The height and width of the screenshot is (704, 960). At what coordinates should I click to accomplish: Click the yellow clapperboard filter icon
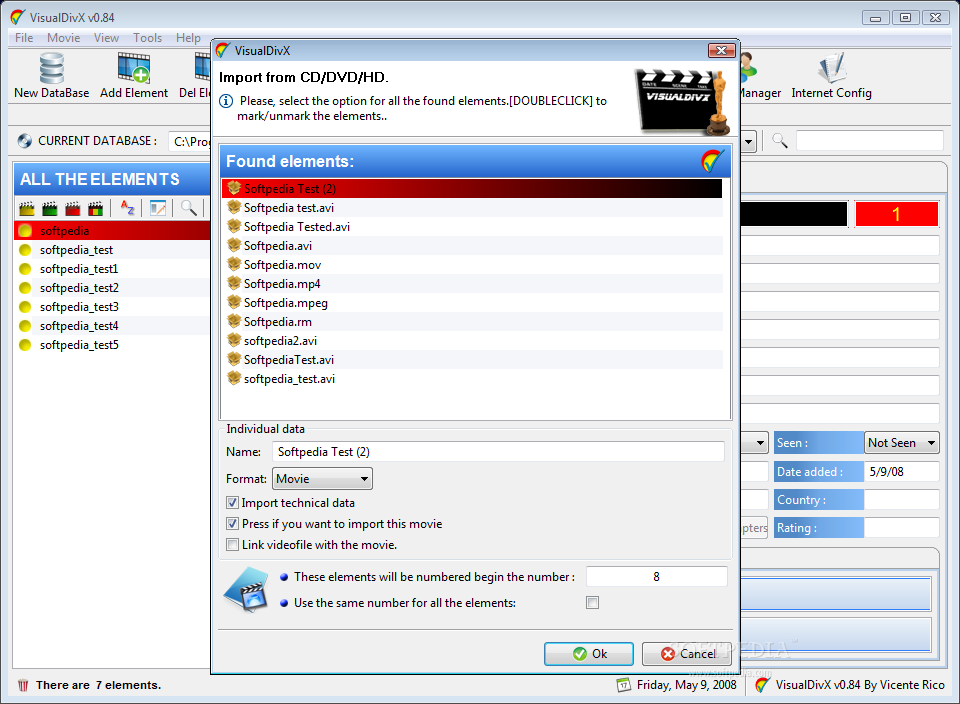point(26,209)
